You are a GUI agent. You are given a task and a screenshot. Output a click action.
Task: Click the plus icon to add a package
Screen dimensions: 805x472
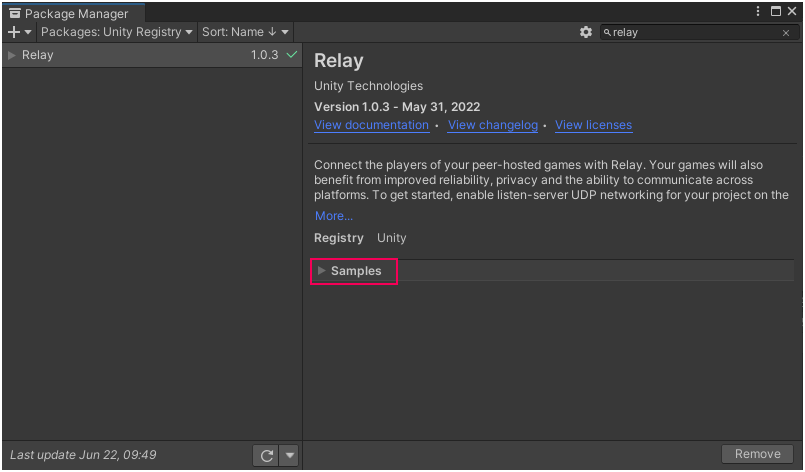[14, 32]
